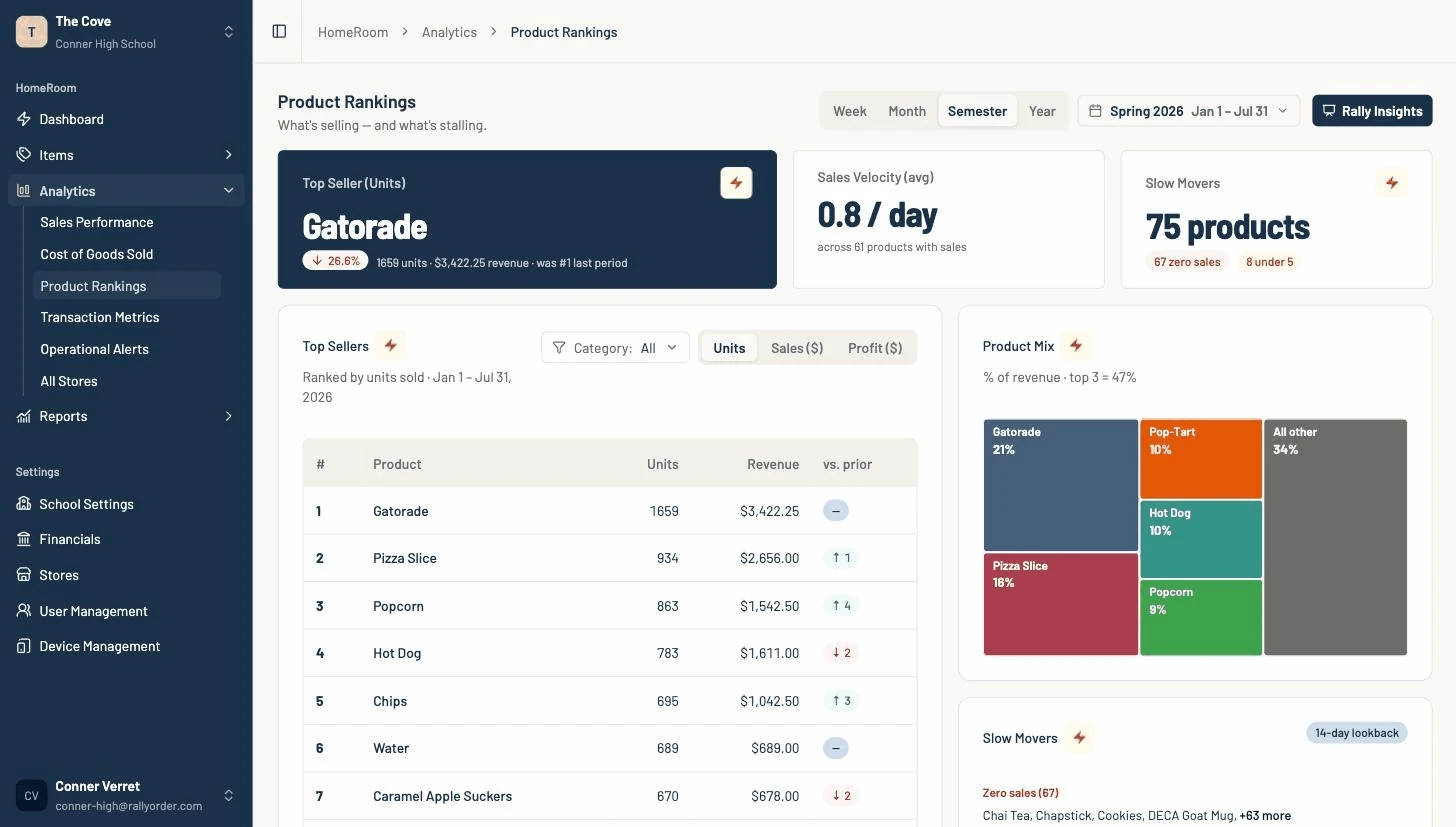
Task: Expand the Reports menu section
Action: (228, 416)
